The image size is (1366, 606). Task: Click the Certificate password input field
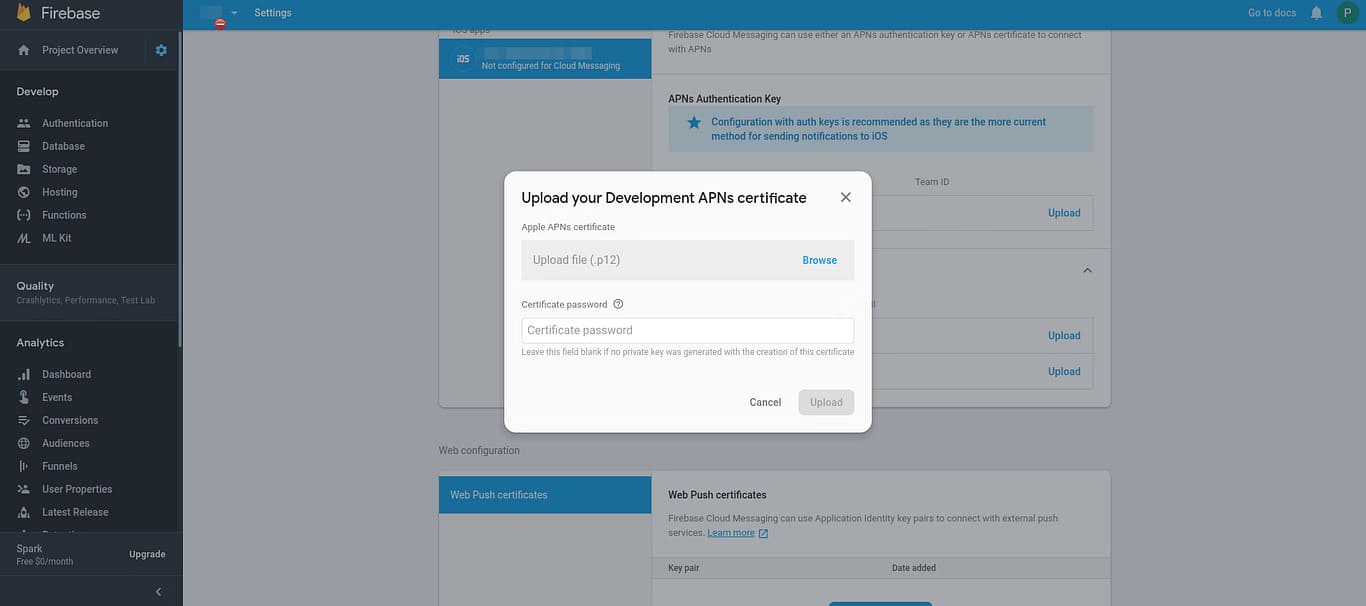687,329
